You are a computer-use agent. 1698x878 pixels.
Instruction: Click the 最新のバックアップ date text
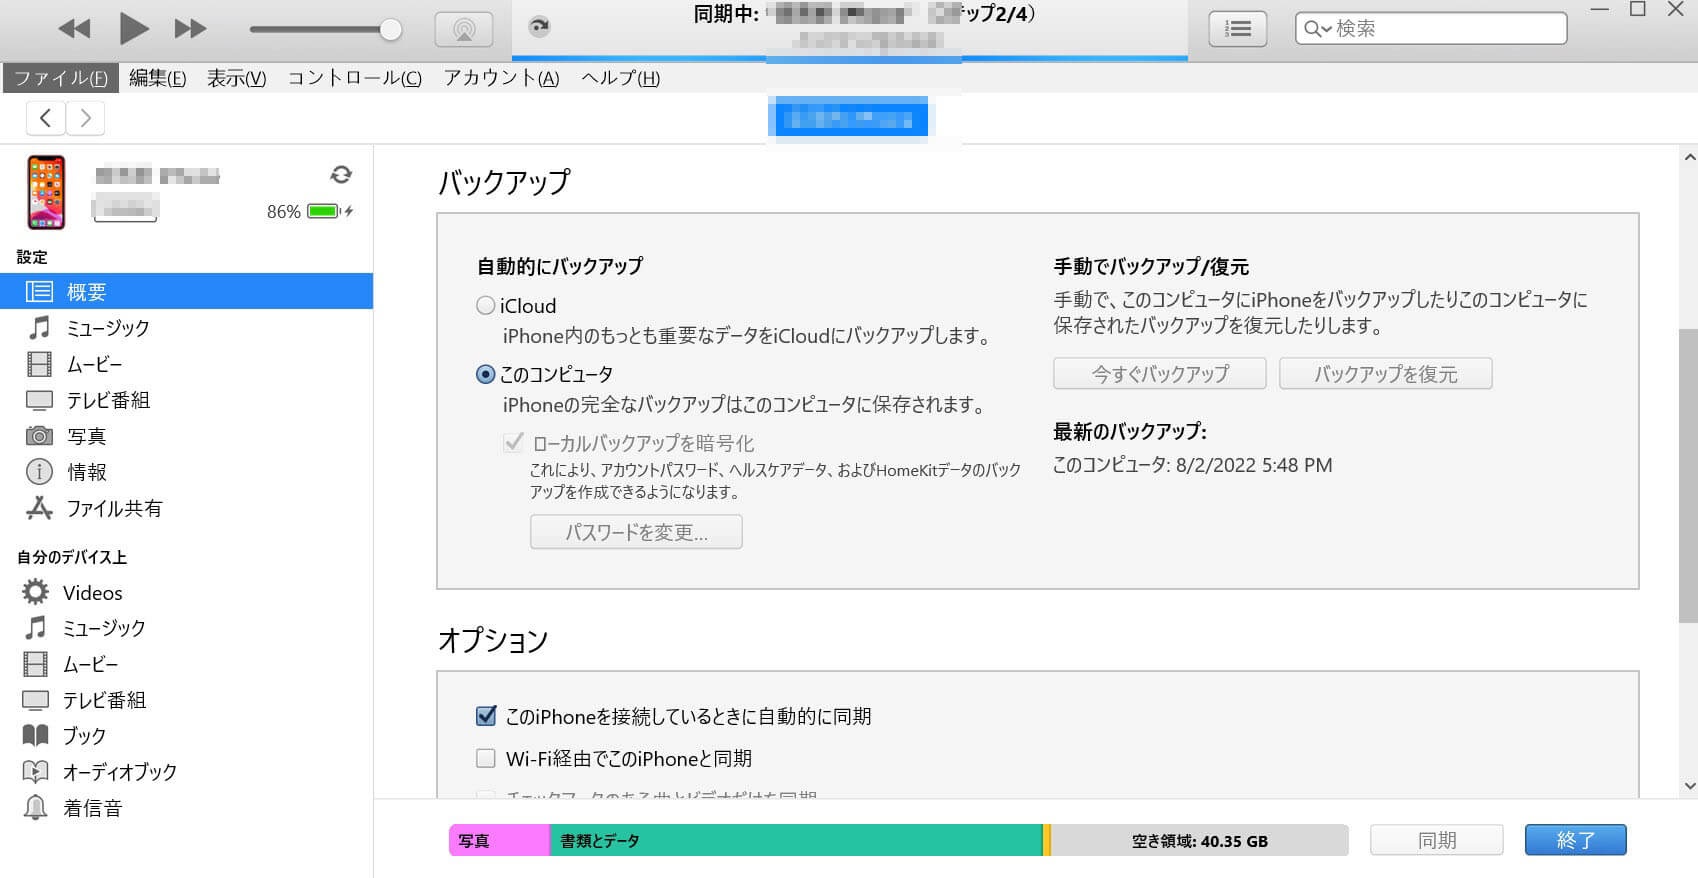1193,465
